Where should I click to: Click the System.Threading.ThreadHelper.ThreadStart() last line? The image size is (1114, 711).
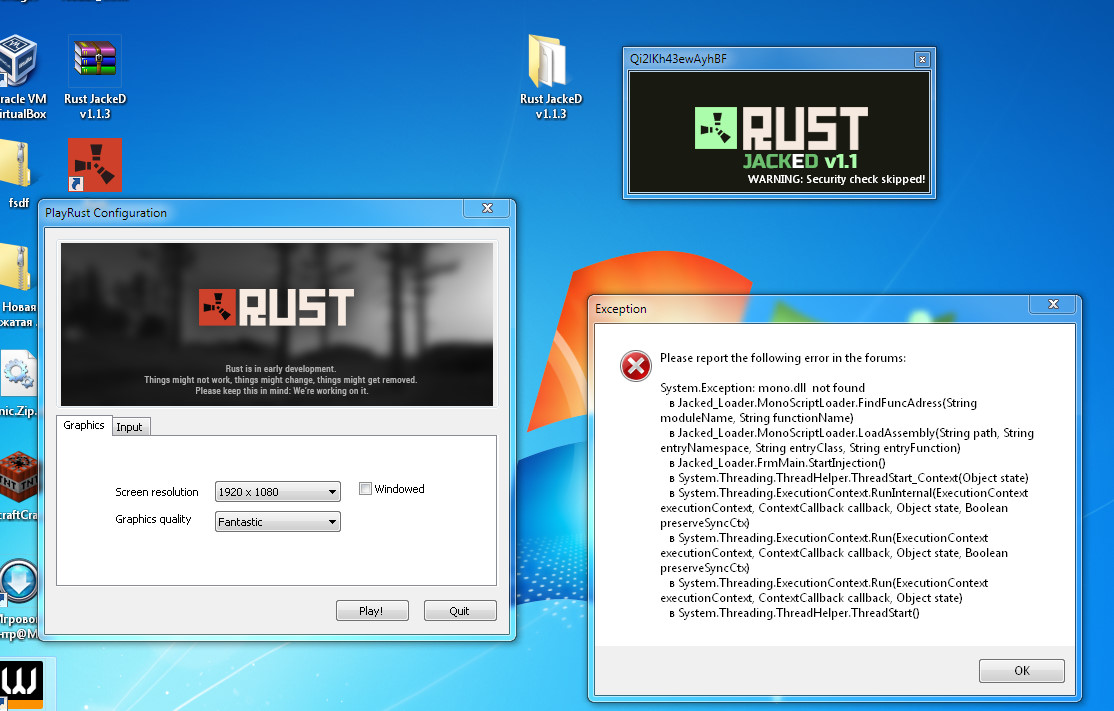pyautogui.click(x=794, y=613)
